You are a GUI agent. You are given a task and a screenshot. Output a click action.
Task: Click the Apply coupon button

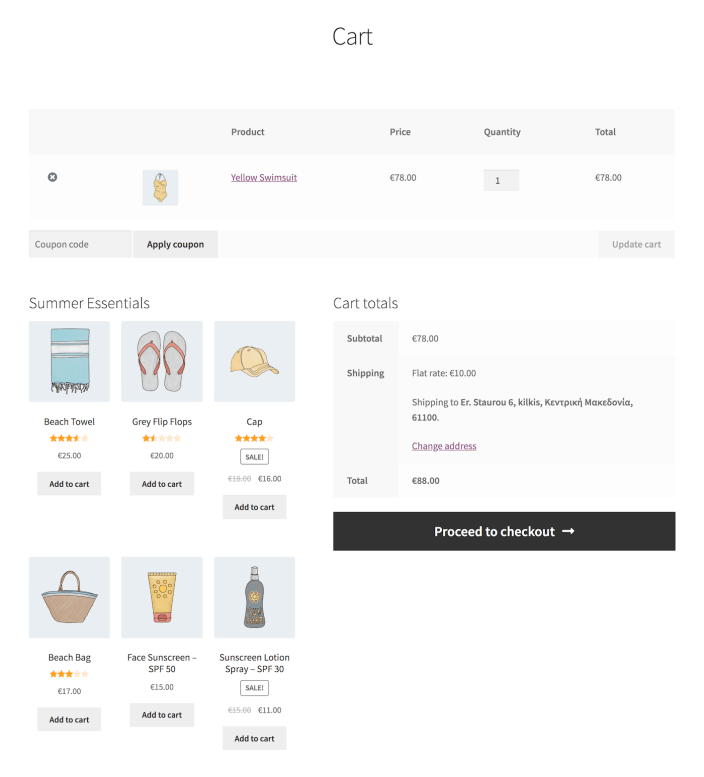pos(175,244)
